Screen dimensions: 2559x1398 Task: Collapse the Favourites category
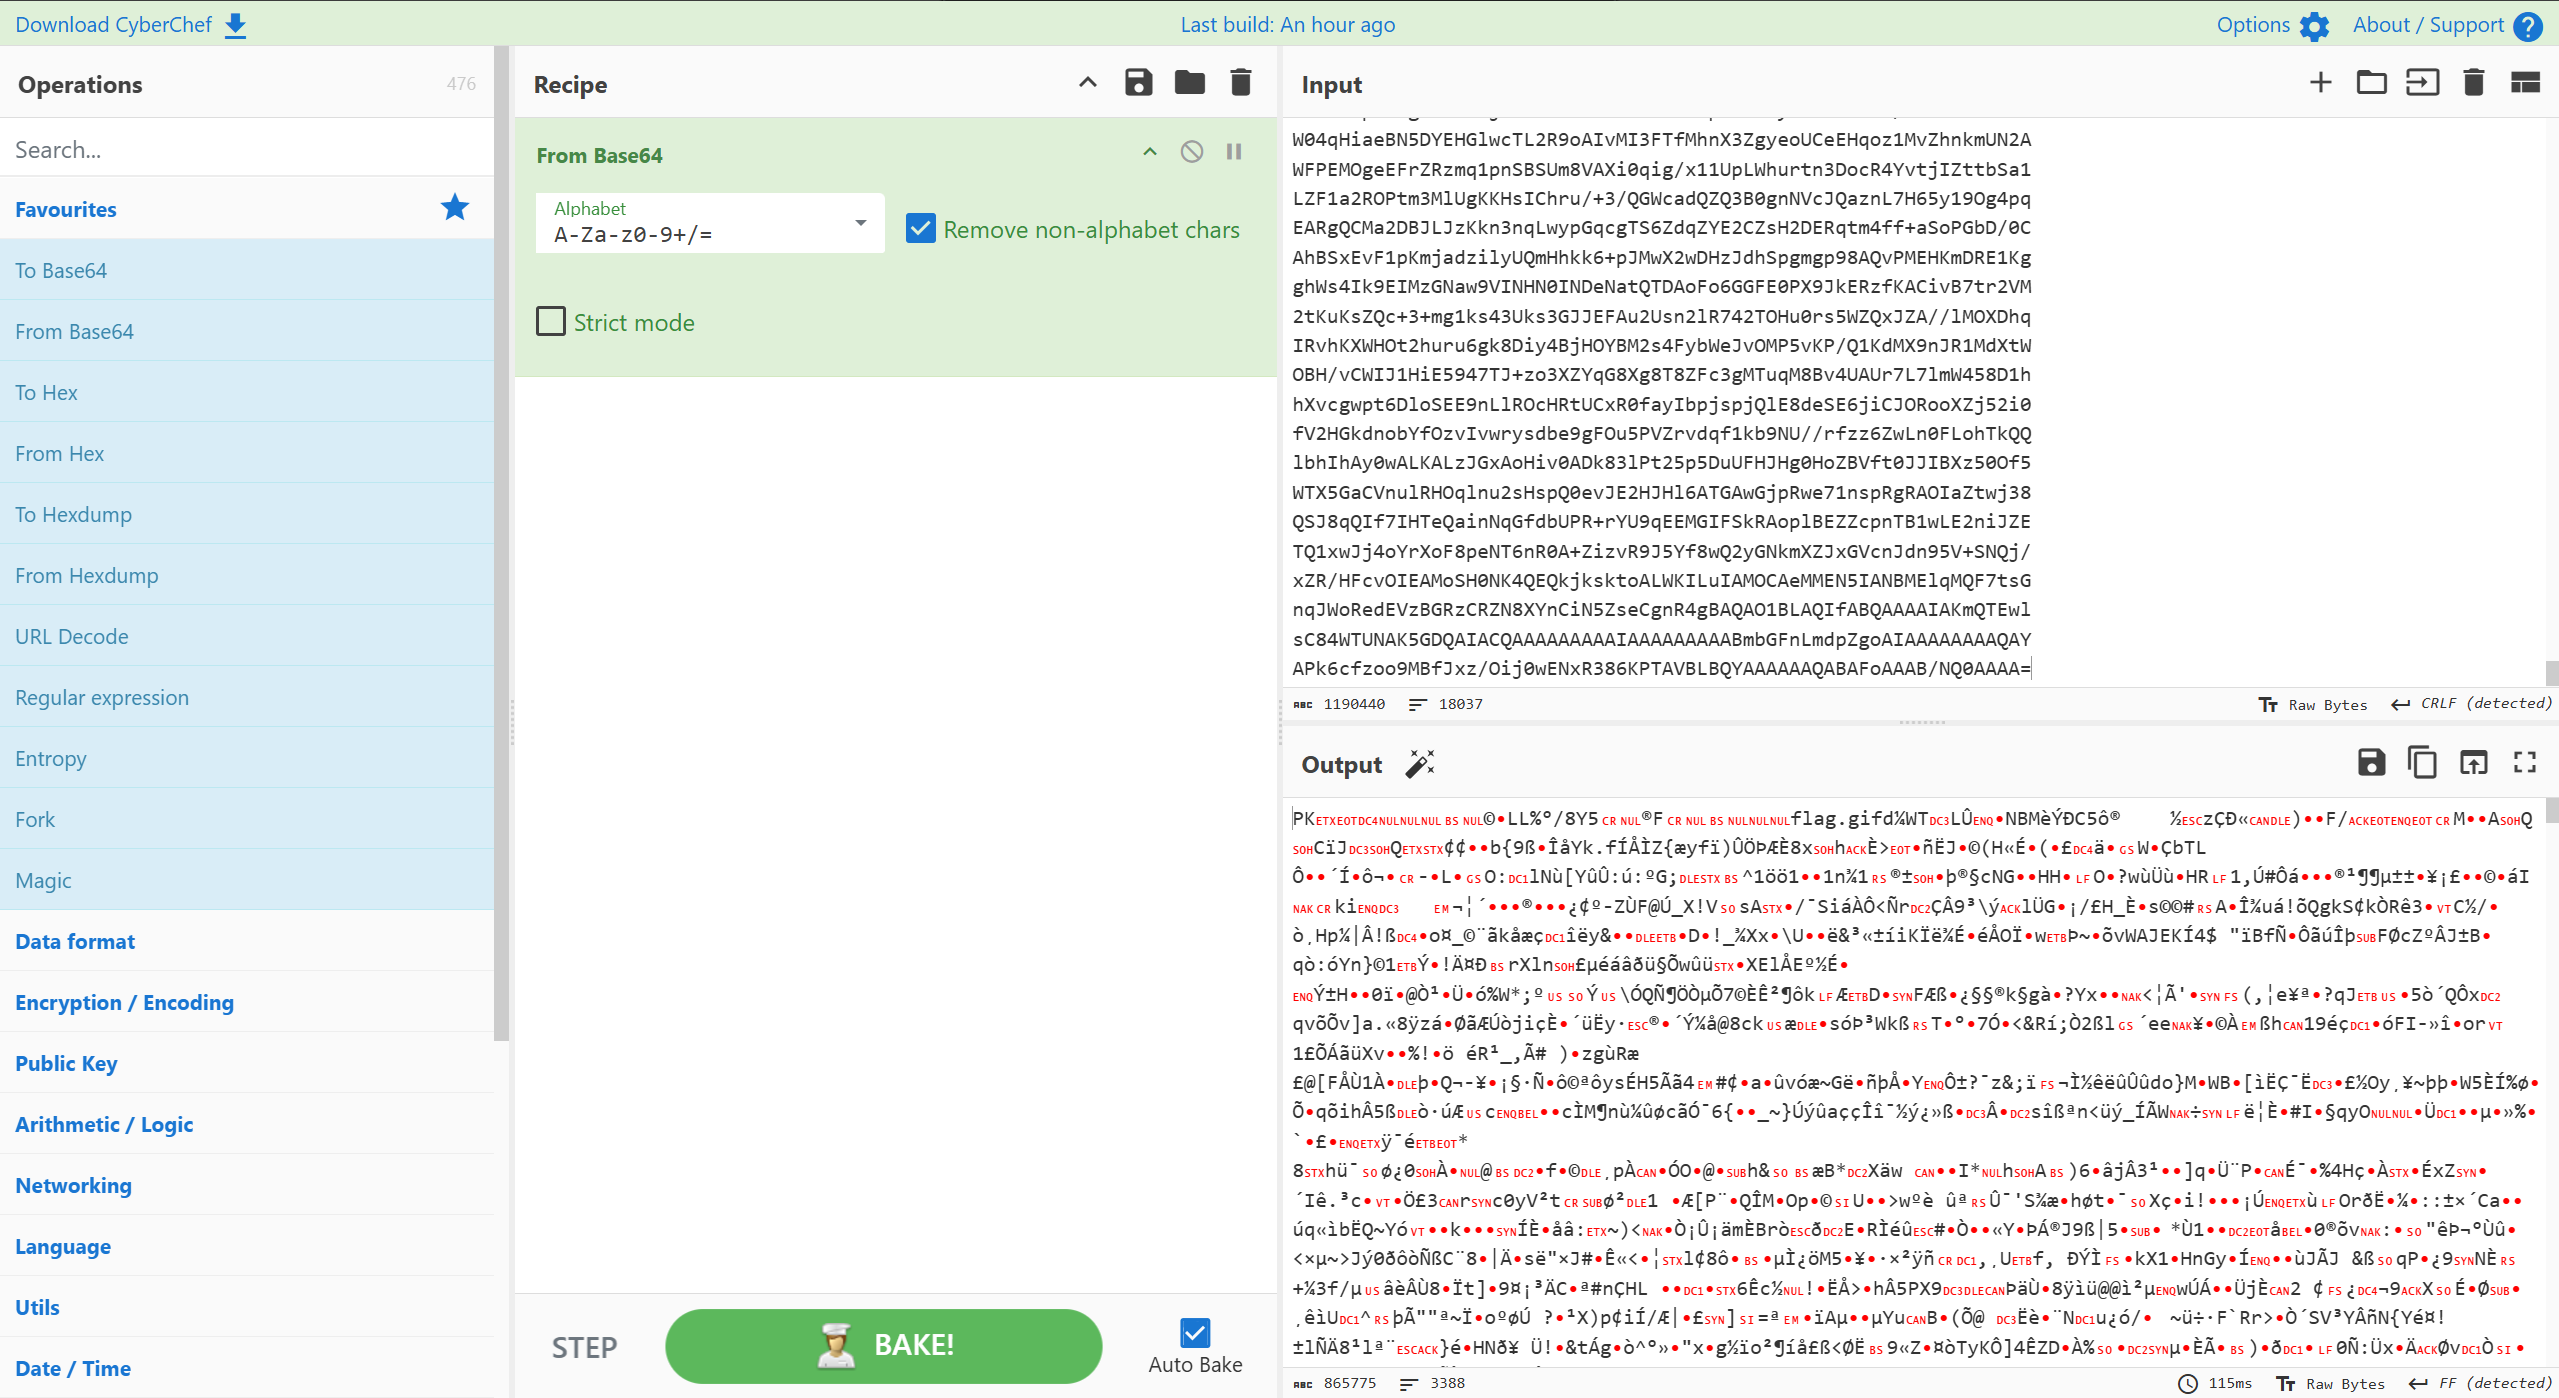(247, 209)
